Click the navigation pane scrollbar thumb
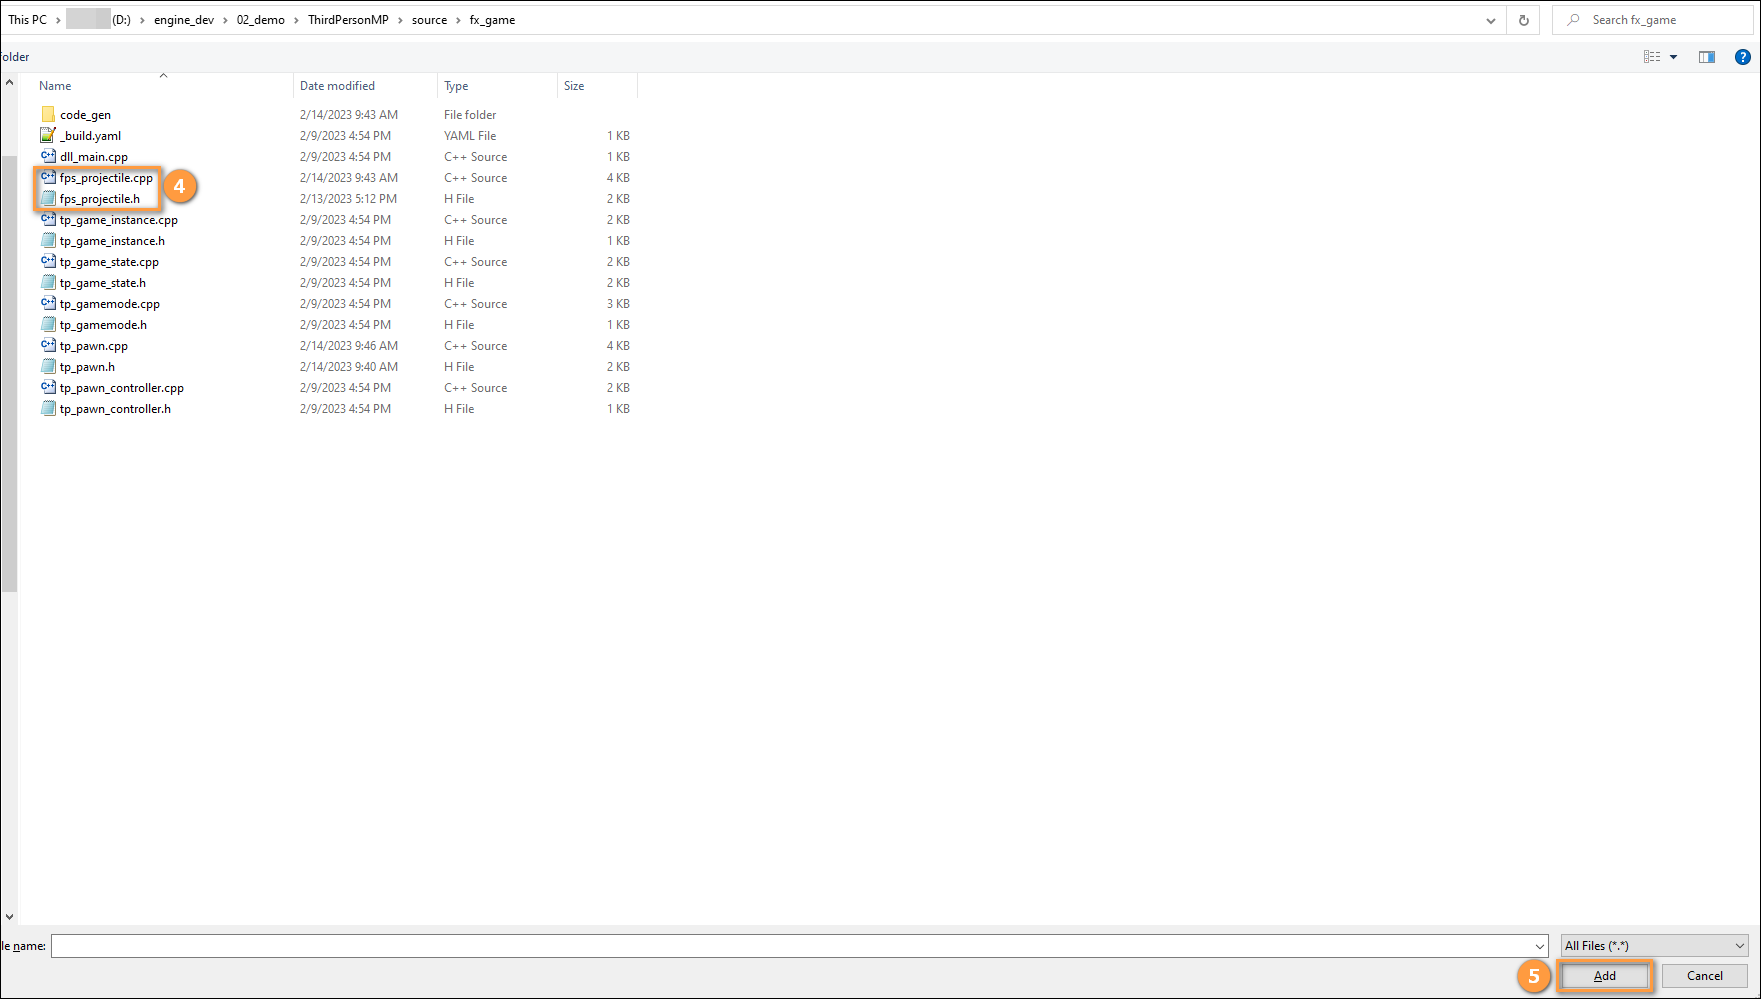Viewport: 1761px width, 999px height. pyautogui.click(x=9, y=374)
